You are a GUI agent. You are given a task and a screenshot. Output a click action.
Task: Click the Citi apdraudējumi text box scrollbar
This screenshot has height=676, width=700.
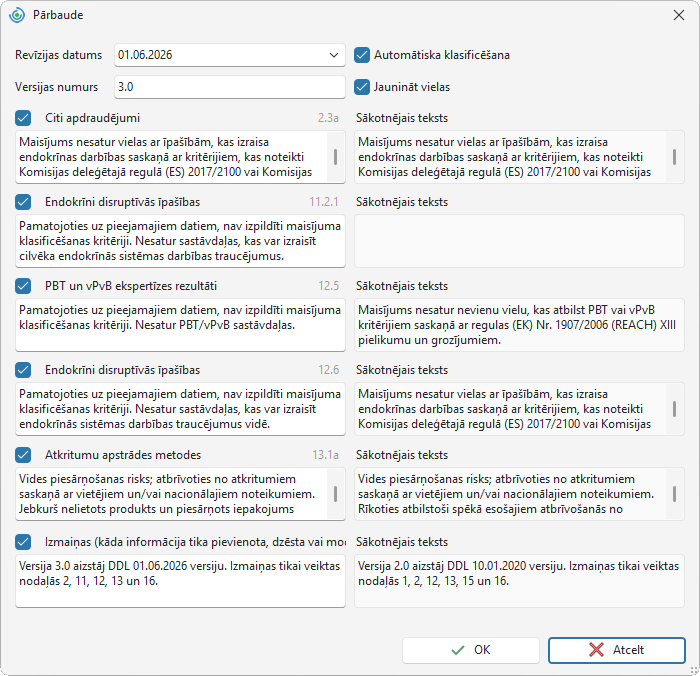tap(335, 157)
